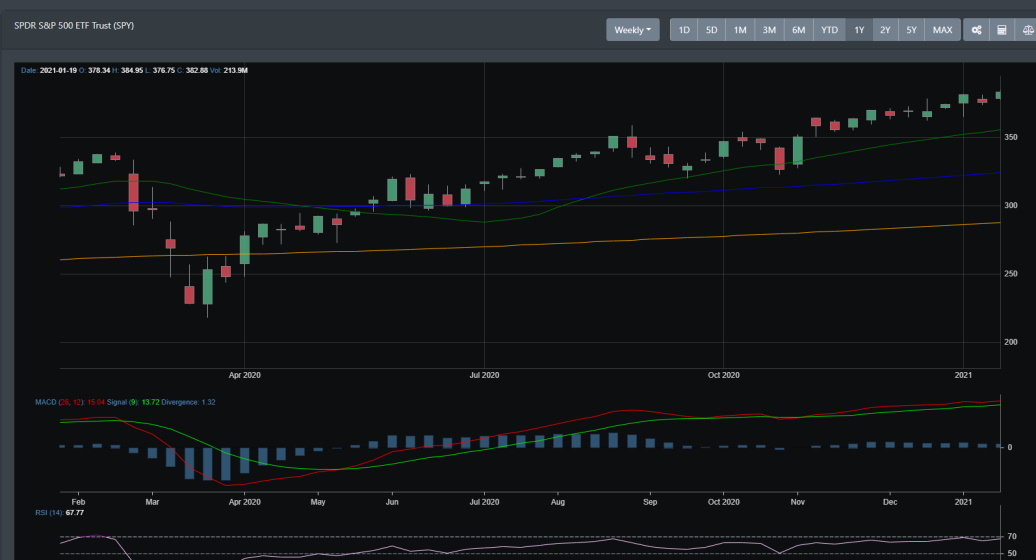Click the Mar label on MACD axis
The image size is (1036, 560).
pos(152,502)
